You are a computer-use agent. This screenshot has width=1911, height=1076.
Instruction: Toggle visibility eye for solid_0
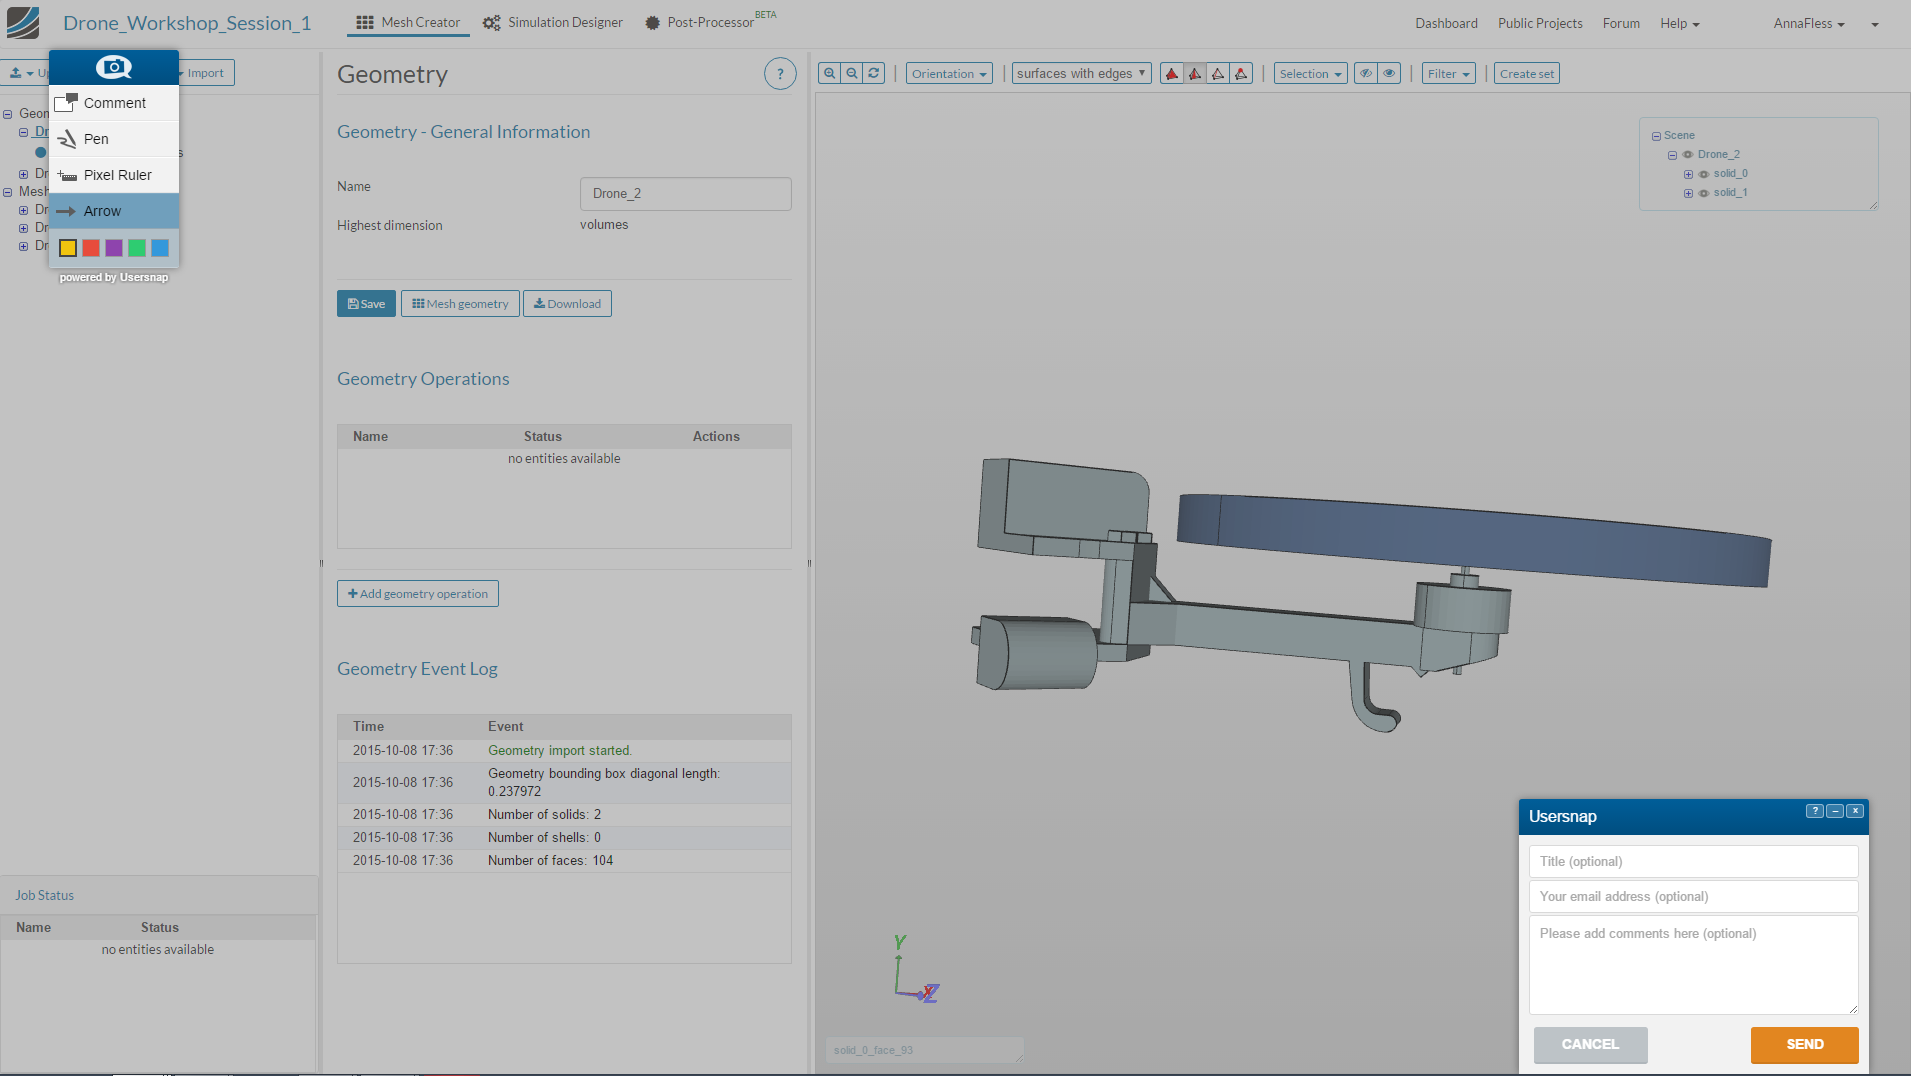click(x=1704, y=174)
